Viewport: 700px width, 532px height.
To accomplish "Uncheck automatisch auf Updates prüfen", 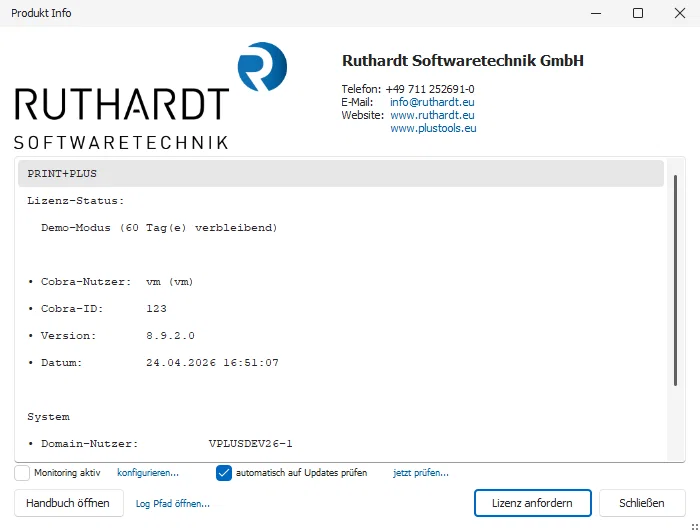I will tap(224, 473).
